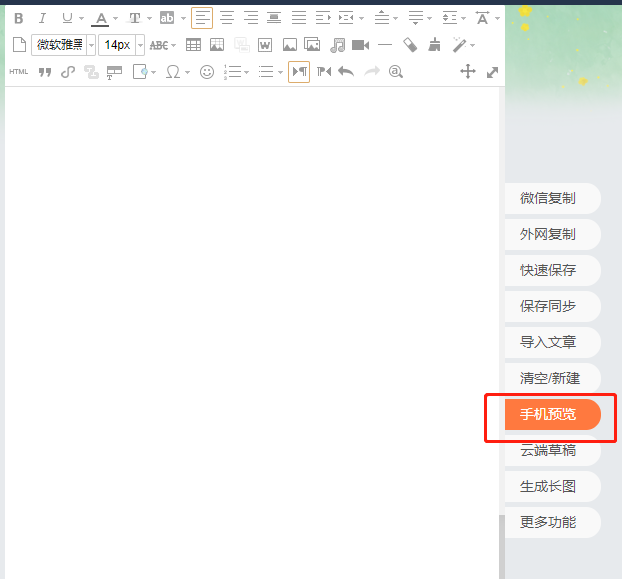Toggle justify text alignment

[x=299, y=18]
